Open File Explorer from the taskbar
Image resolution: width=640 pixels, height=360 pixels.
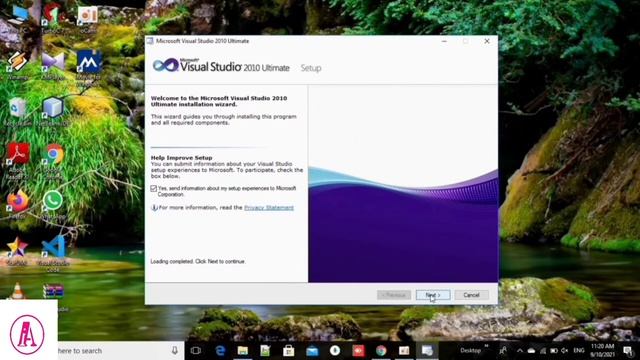[x=243, y=351]
